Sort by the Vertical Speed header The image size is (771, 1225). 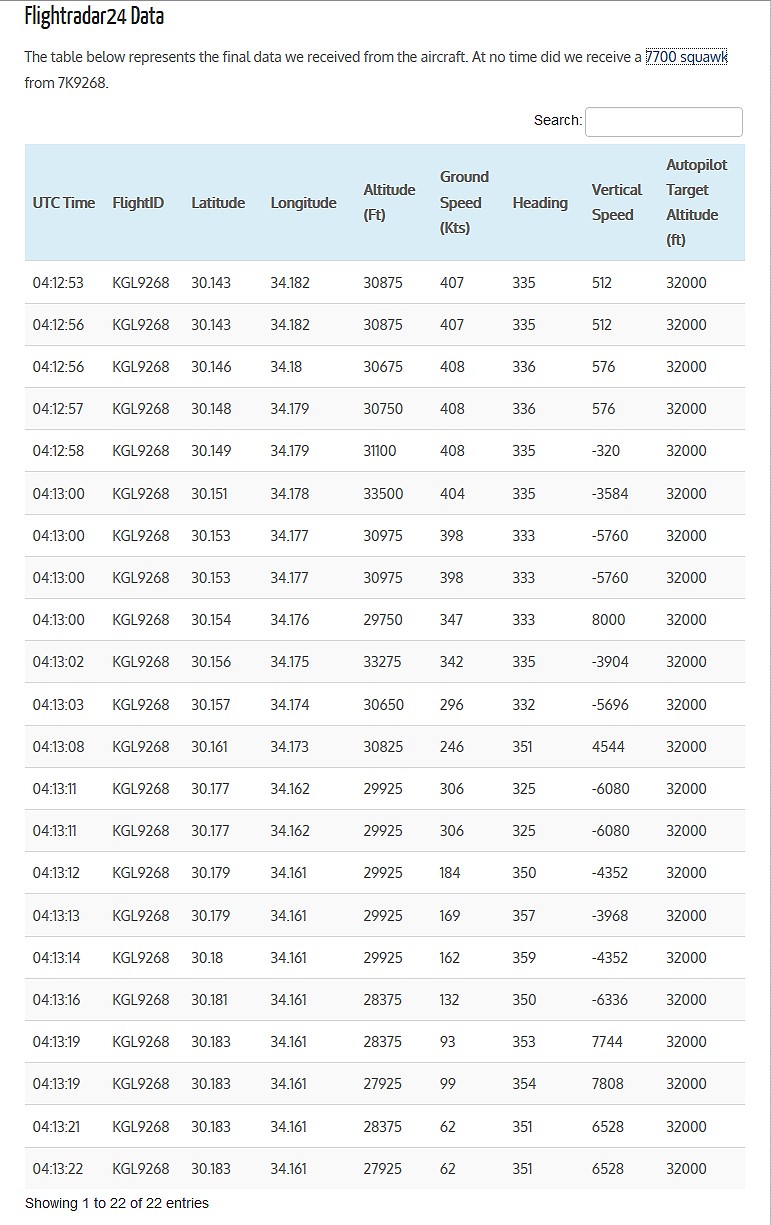616,202
